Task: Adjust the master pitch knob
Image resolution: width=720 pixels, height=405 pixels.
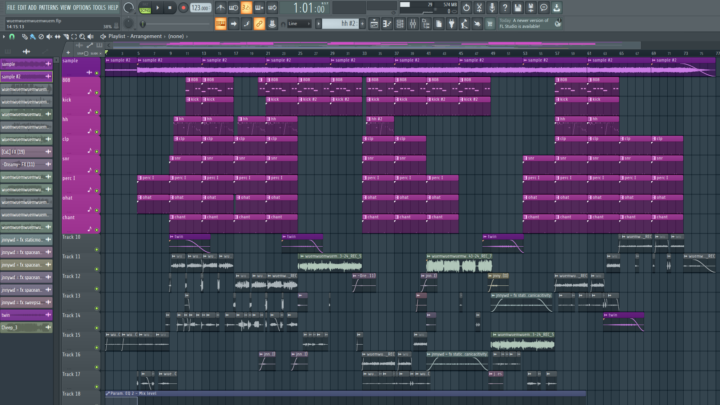Action: 129,23
